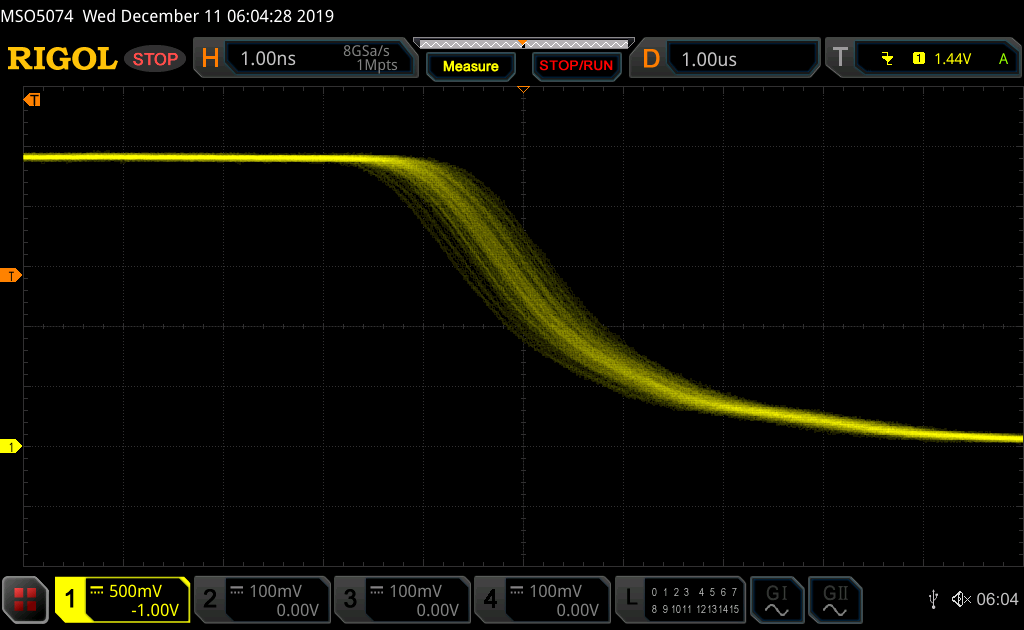Select the 1.44V trigger level value
Viewport: 1024px width, 630px height.
953,59
